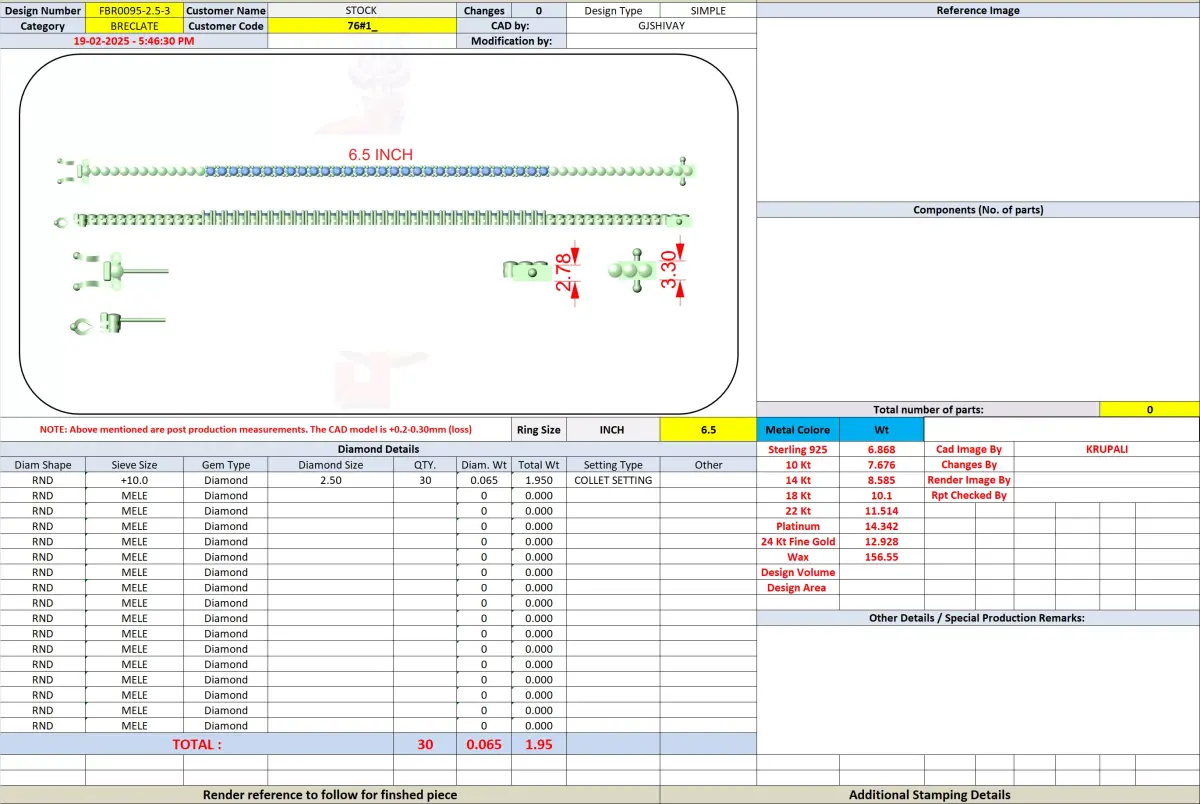Select the 6.868 weight value
Image resolution: width=1200 pixels, height=804 pixels.
click(x=881, y=449)
